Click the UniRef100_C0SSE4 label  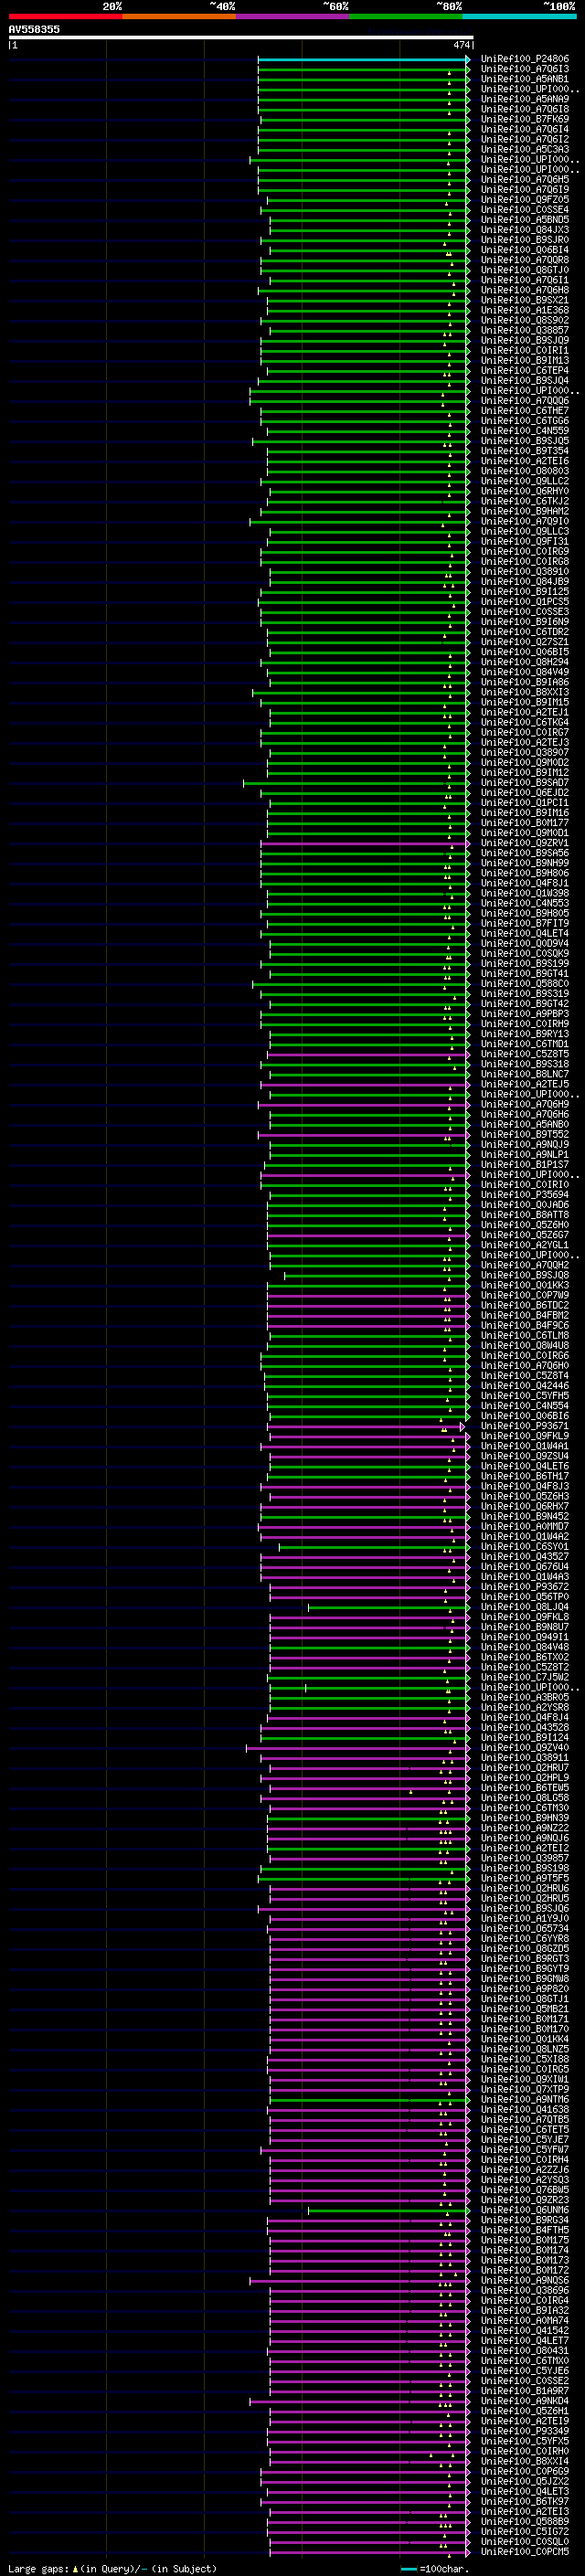click(525, 209)
